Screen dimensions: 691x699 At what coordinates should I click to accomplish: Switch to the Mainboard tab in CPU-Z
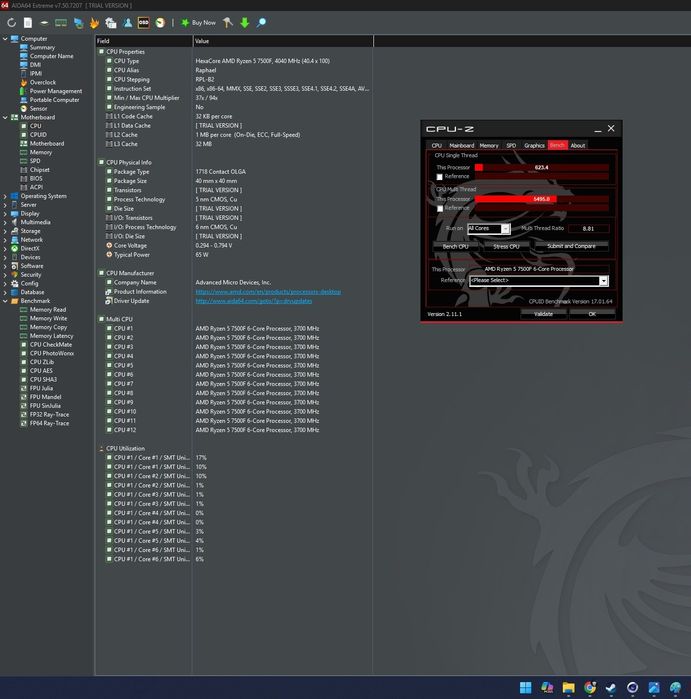point(462,145)
